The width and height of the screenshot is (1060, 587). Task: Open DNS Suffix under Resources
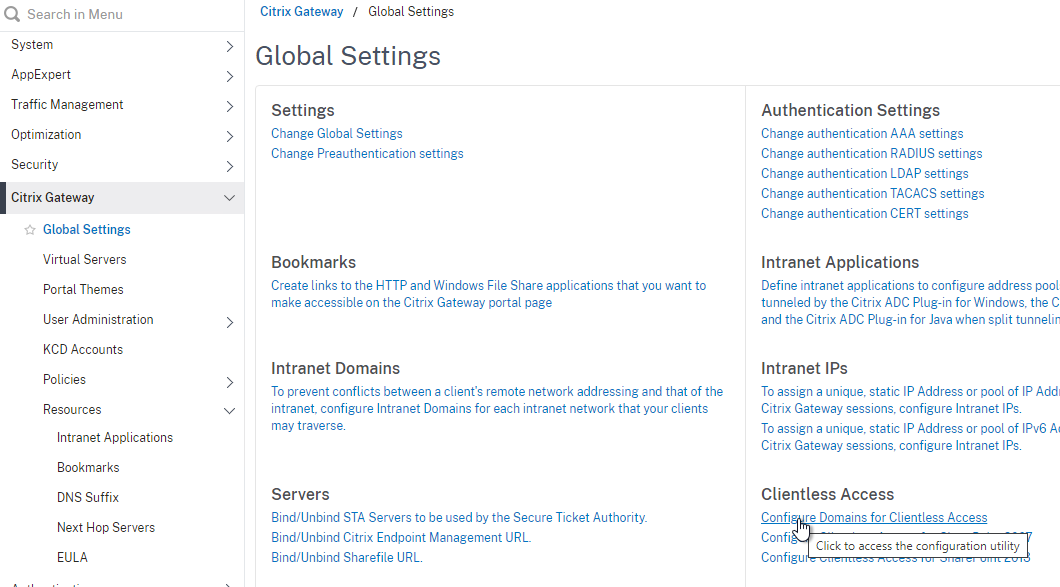pyautogui.click(x=88, y=498)
